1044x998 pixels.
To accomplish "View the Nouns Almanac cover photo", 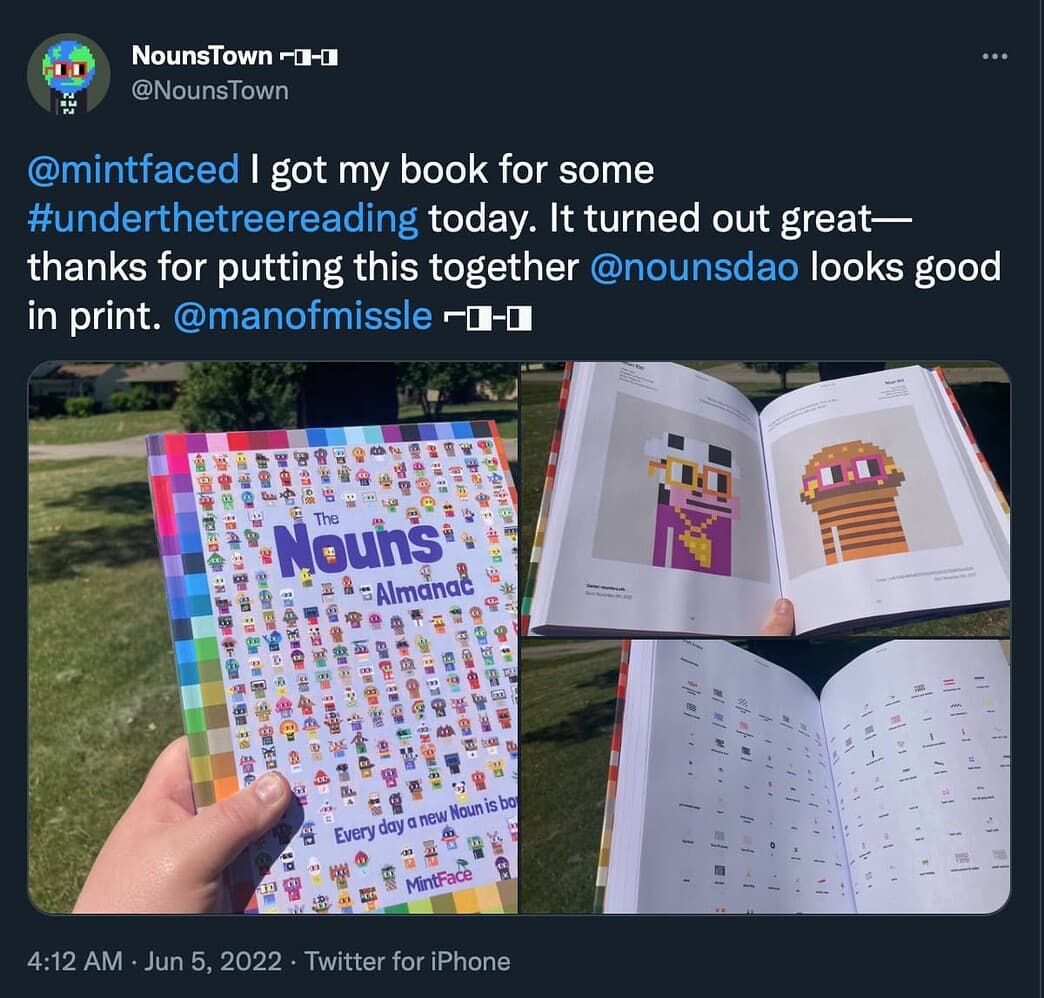I will click(x=273, y=637).
